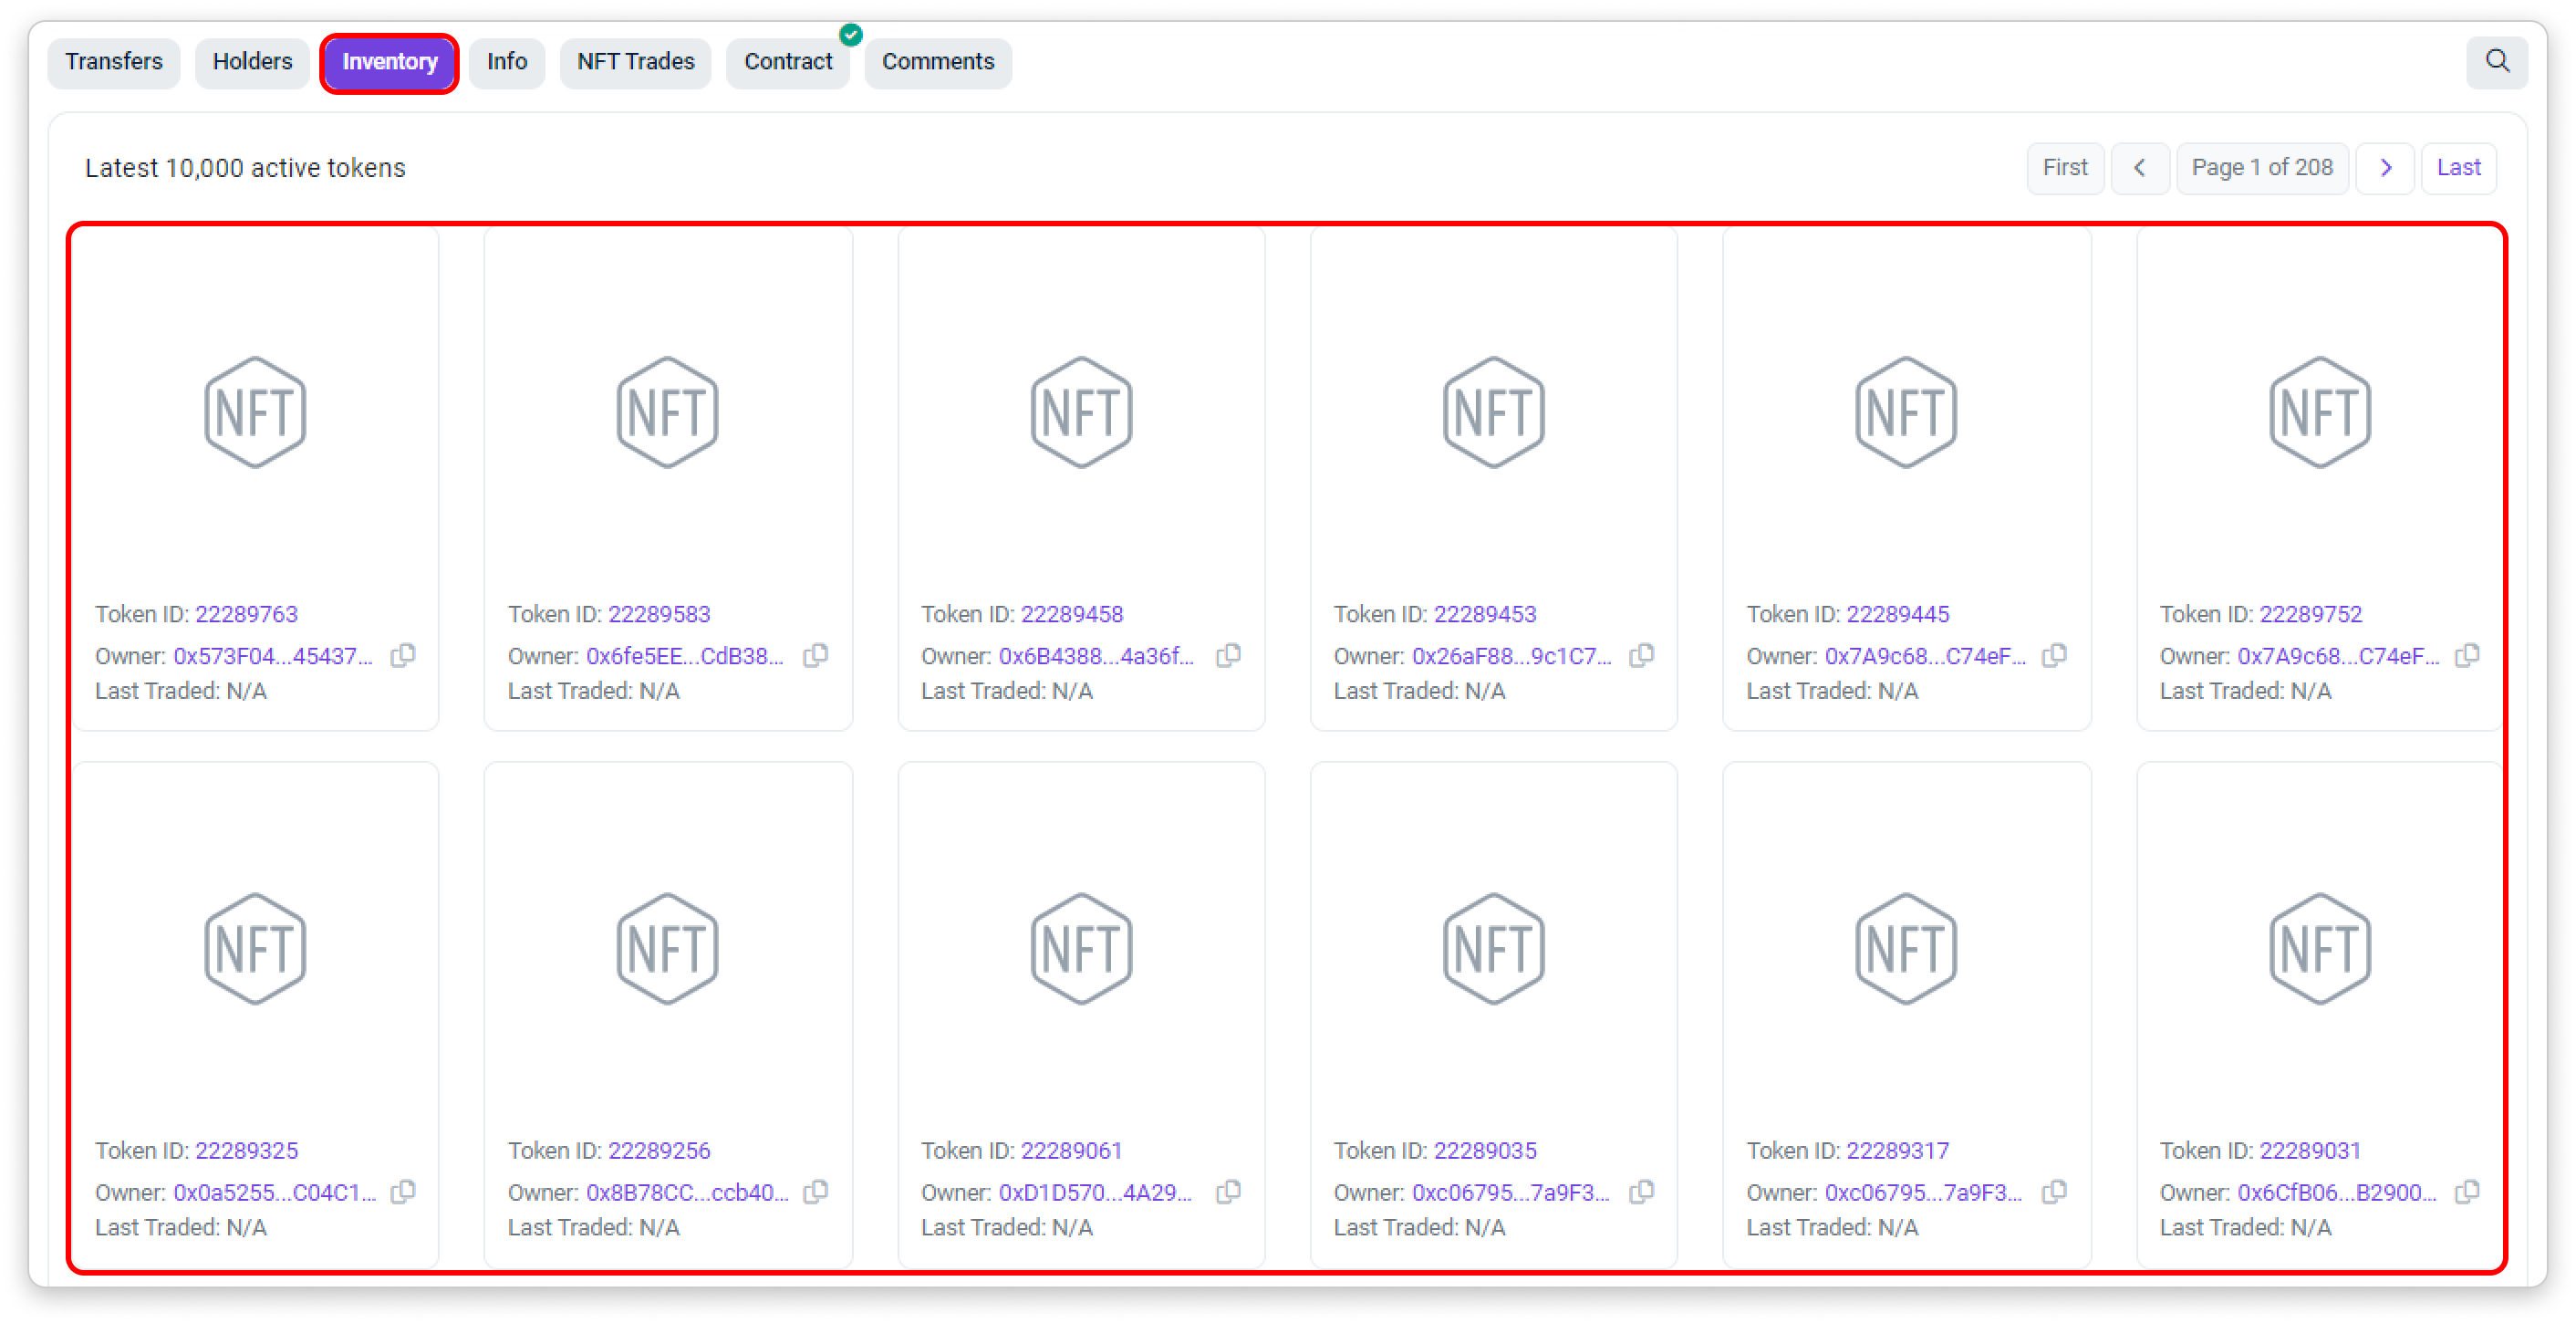Go to next page with right chevron
Image resolution: width=2576 pixels, height=1323 pixels.
click(x=2385, y=168)
